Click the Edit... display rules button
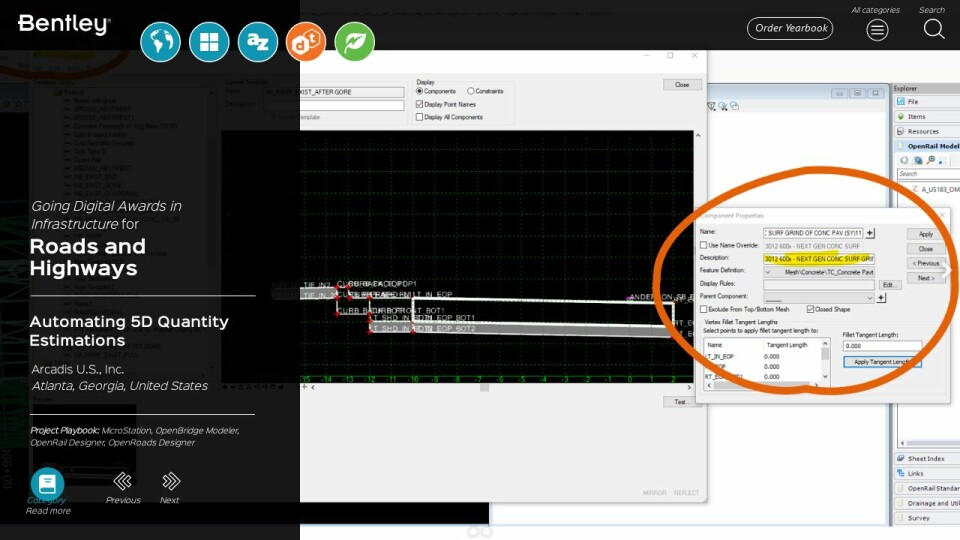The height and width of the screenshot is (540, 960). point(890,285)
